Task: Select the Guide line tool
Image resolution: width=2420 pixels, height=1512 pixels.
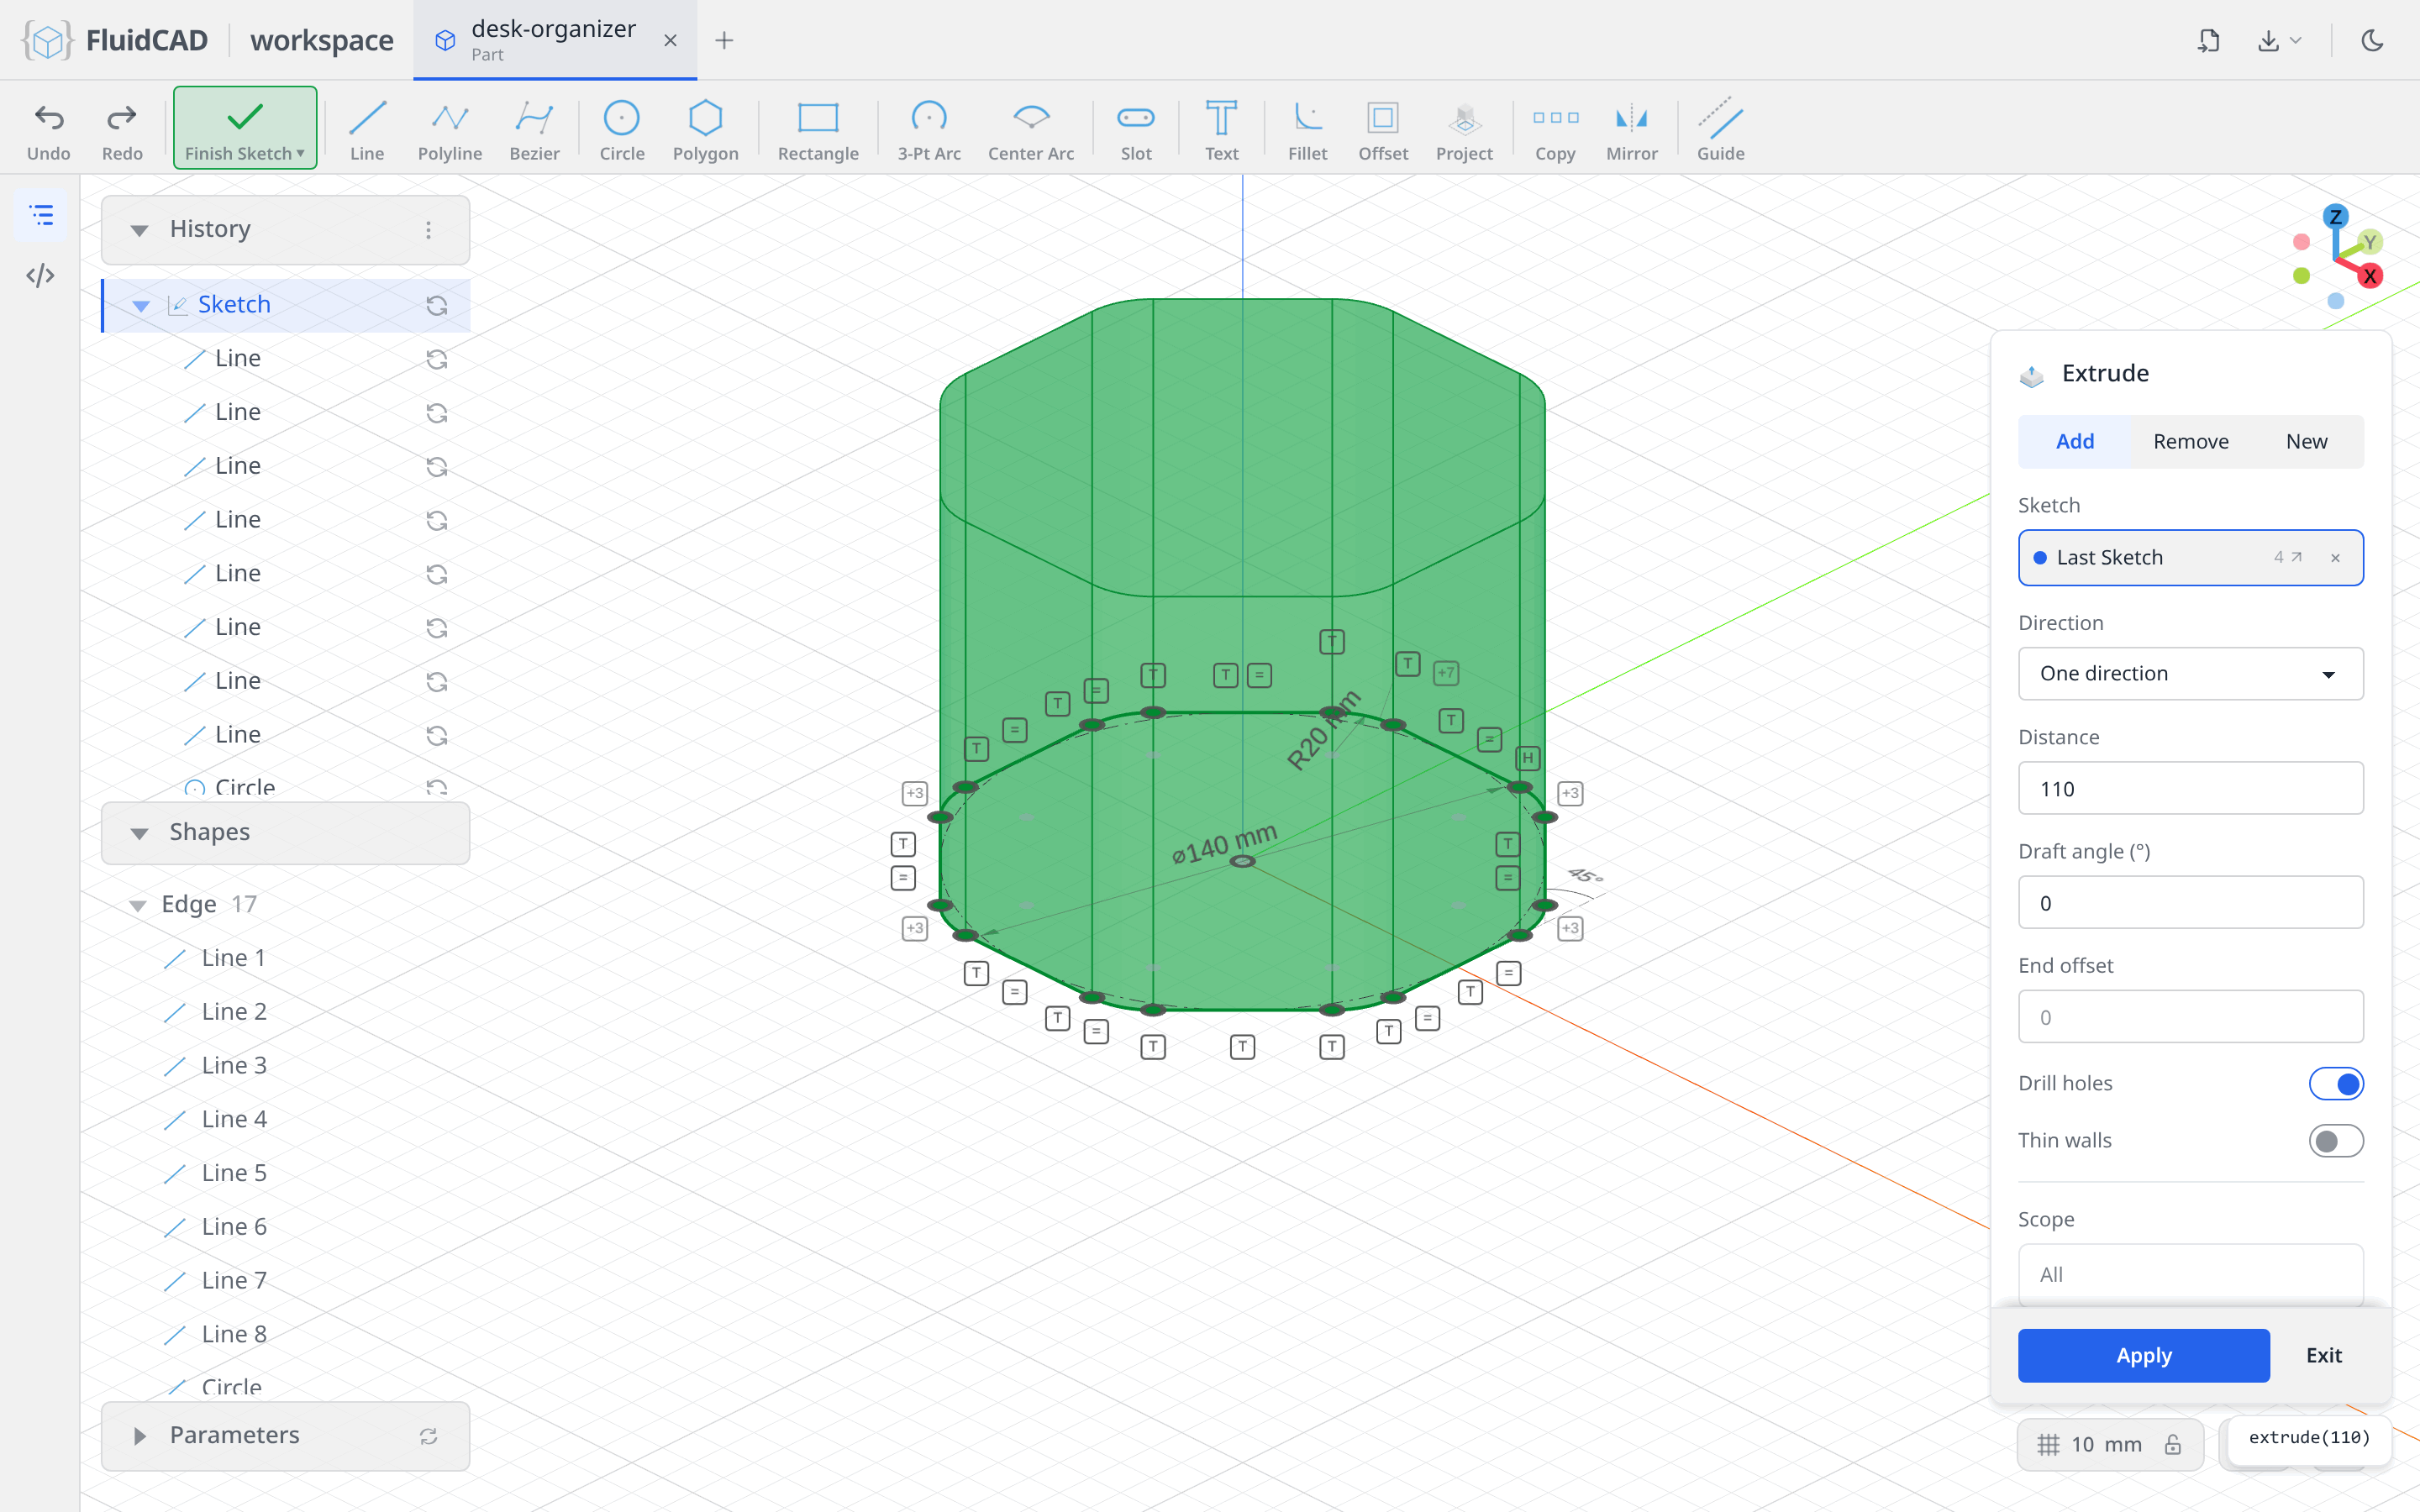Action: 1720,130
